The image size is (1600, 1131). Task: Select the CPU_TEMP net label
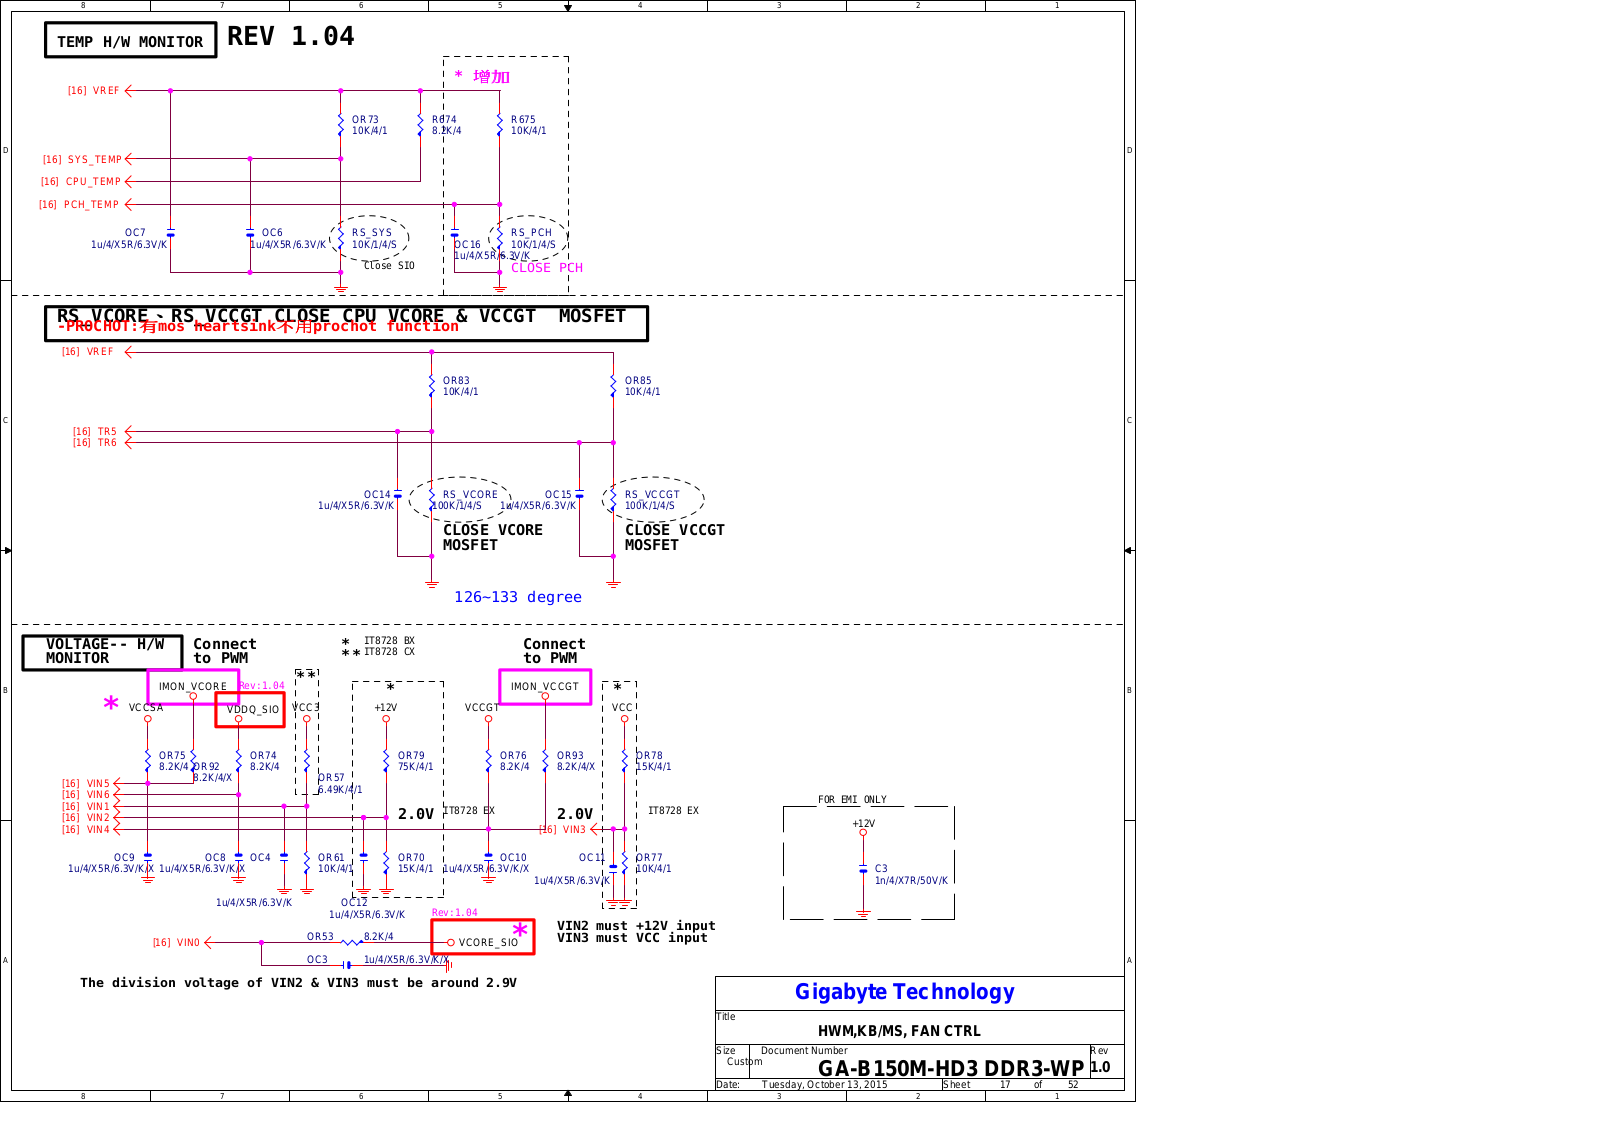(x=93, y=182)
